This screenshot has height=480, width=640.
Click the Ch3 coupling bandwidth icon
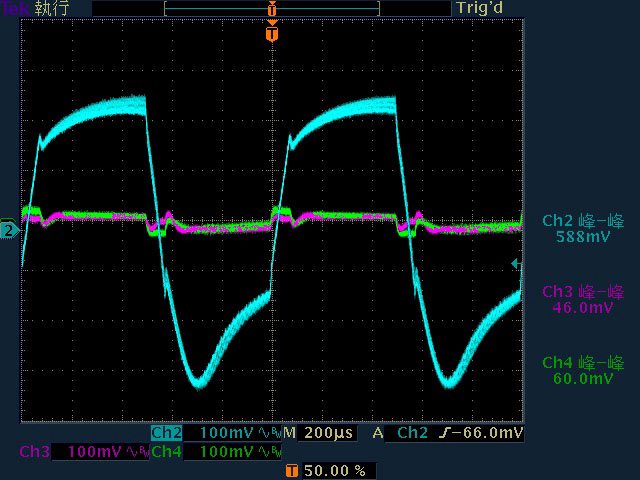pyautogui.click(x=137, y=452)
